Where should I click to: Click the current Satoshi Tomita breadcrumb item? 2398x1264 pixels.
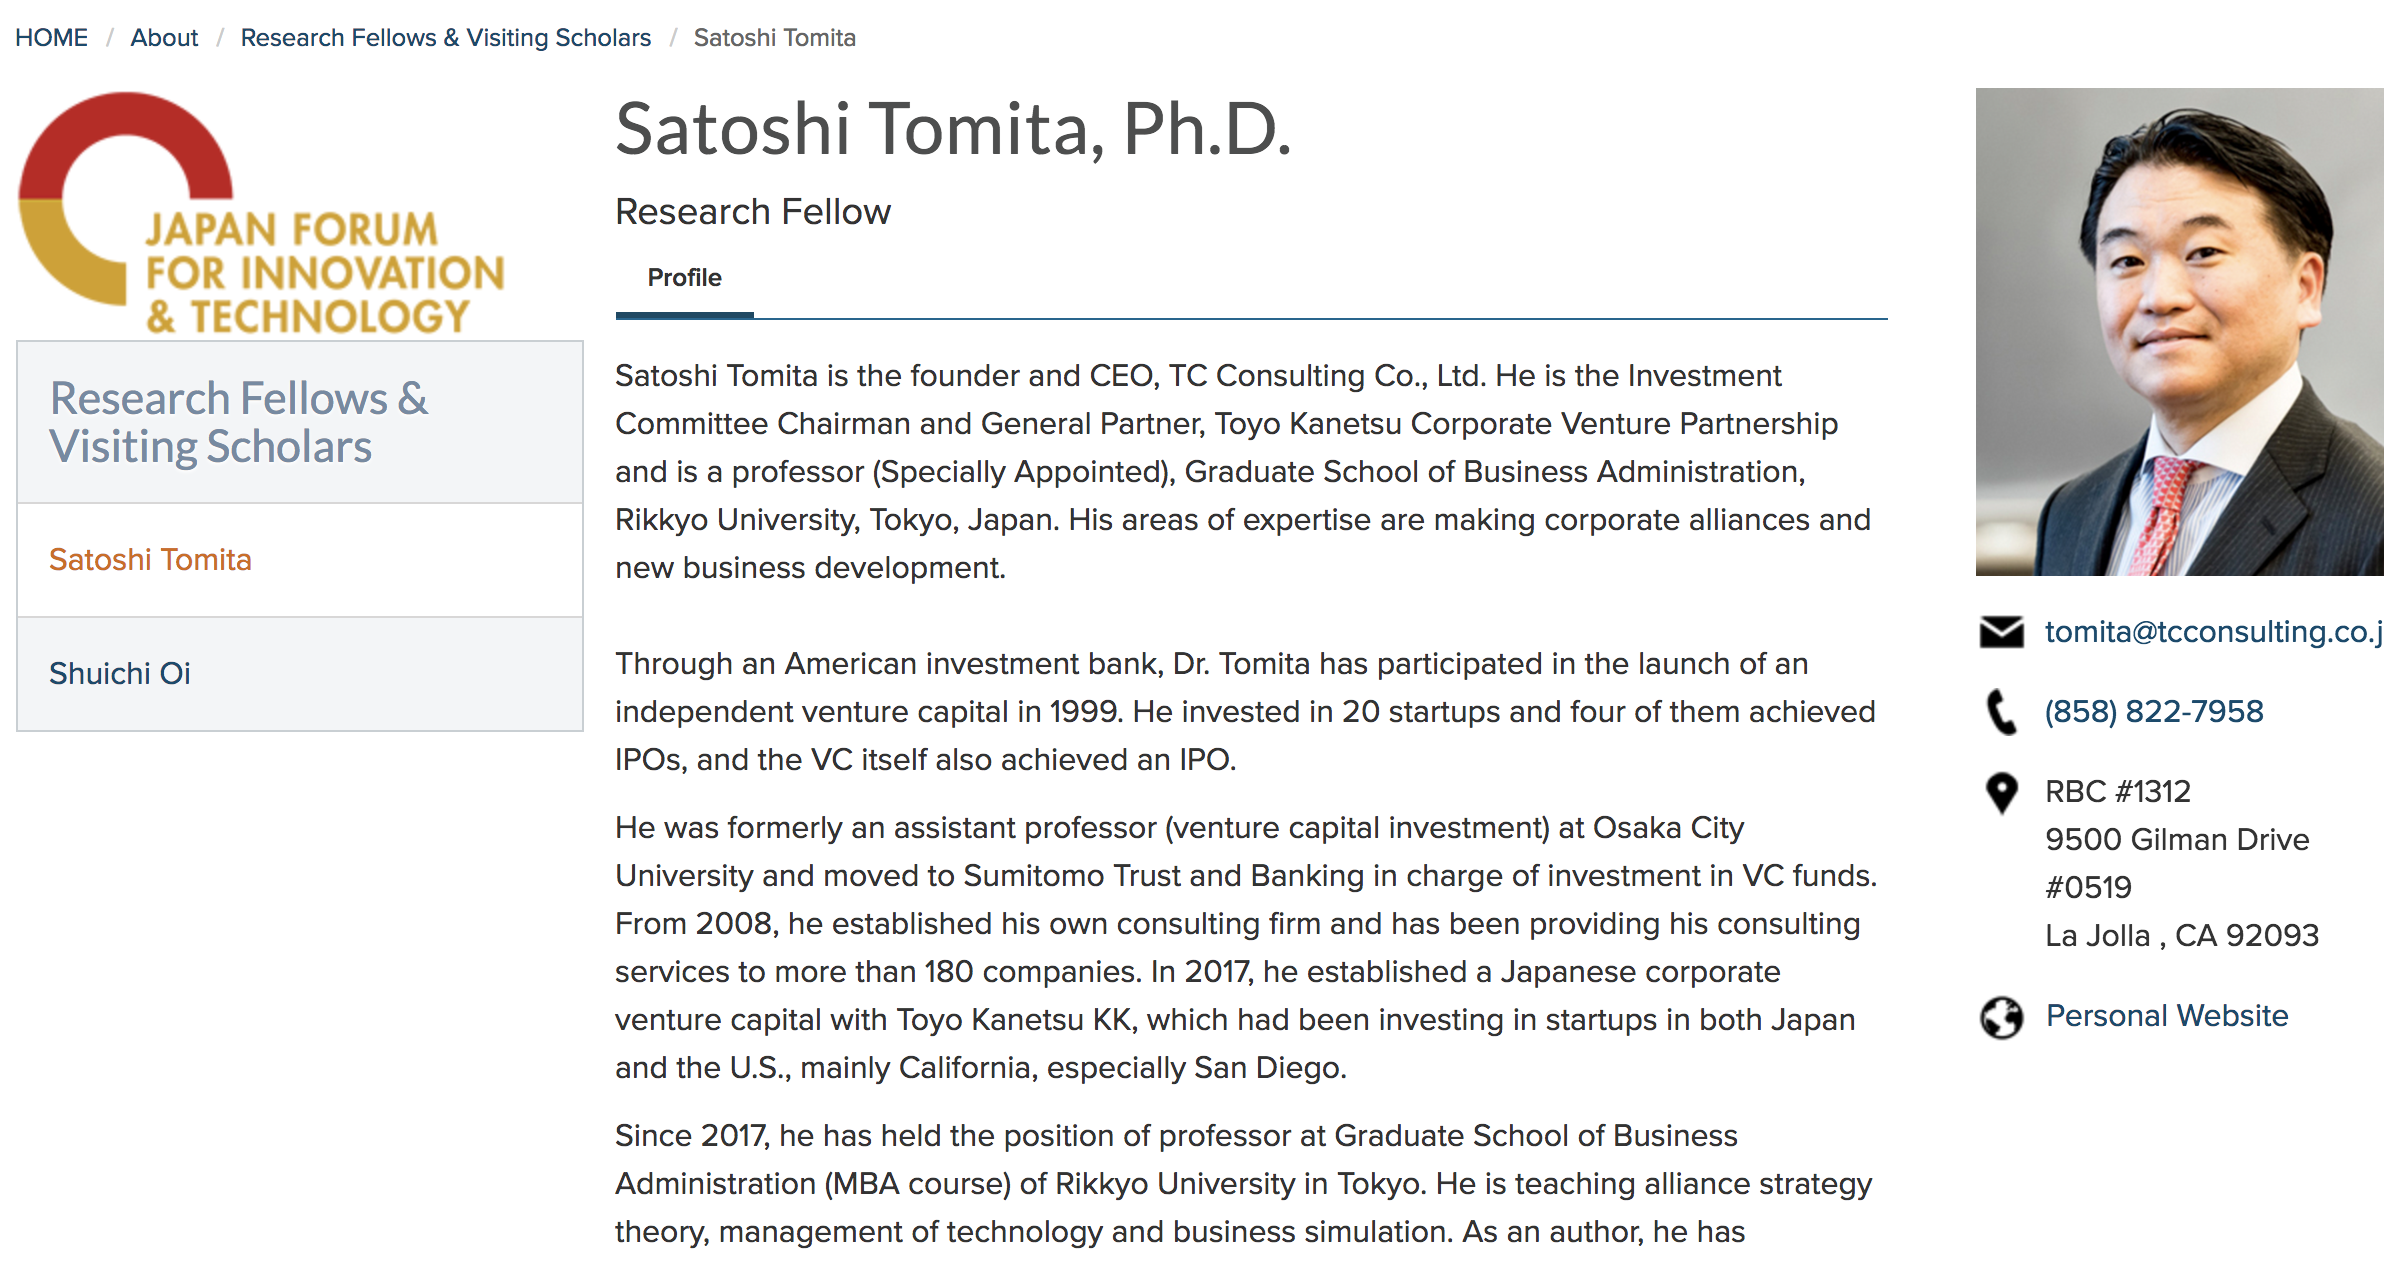774,38
